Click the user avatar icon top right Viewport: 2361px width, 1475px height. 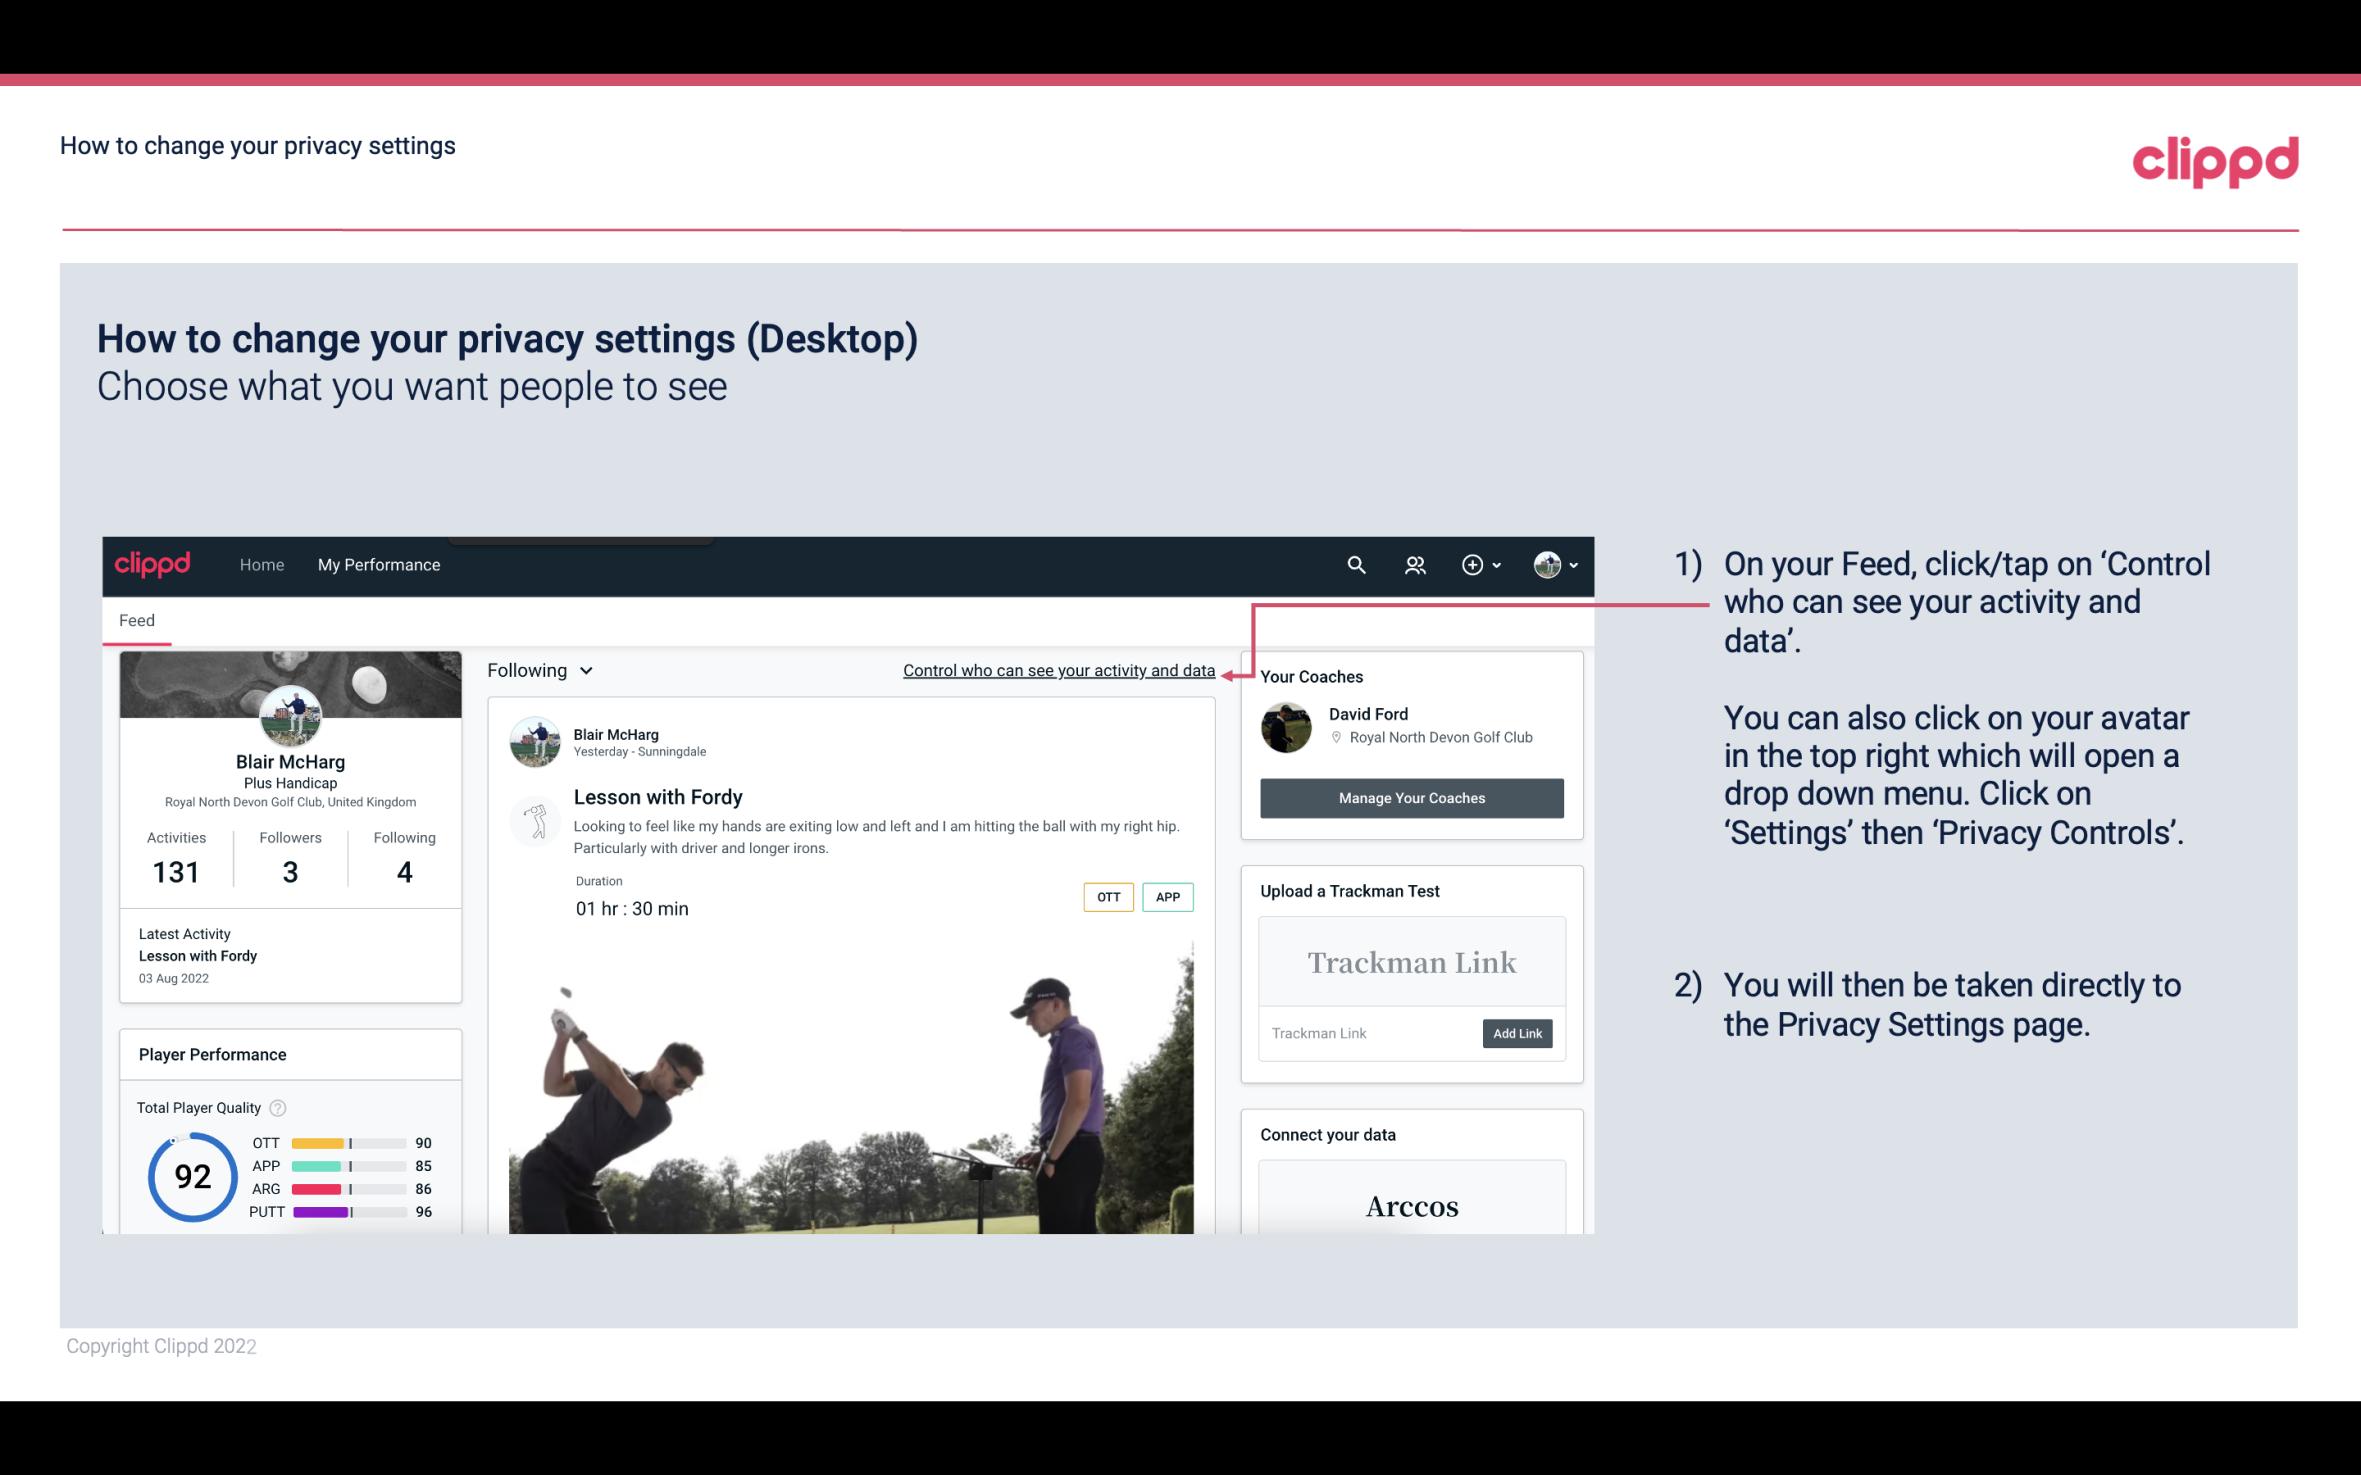tap(1544, 564)
